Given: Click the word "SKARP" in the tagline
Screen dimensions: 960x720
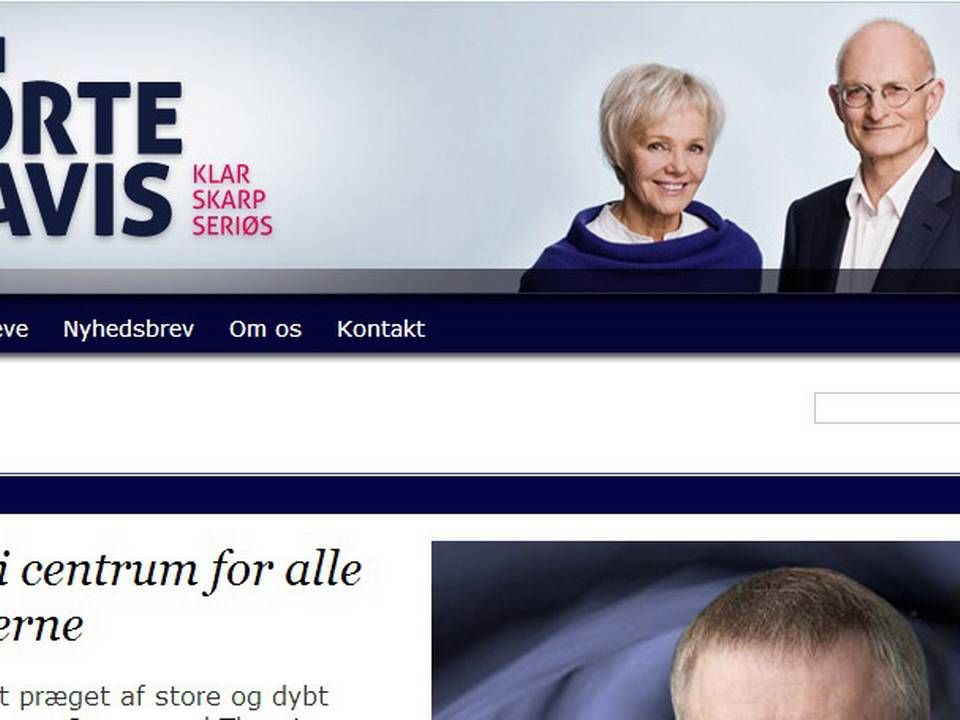Looking at the screenshot, I should point(229,200).
